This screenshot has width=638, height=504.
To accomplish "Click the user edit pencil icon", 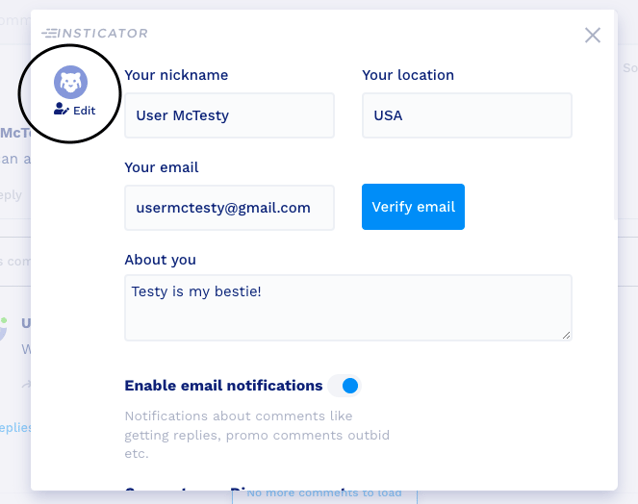I will 61,109.
